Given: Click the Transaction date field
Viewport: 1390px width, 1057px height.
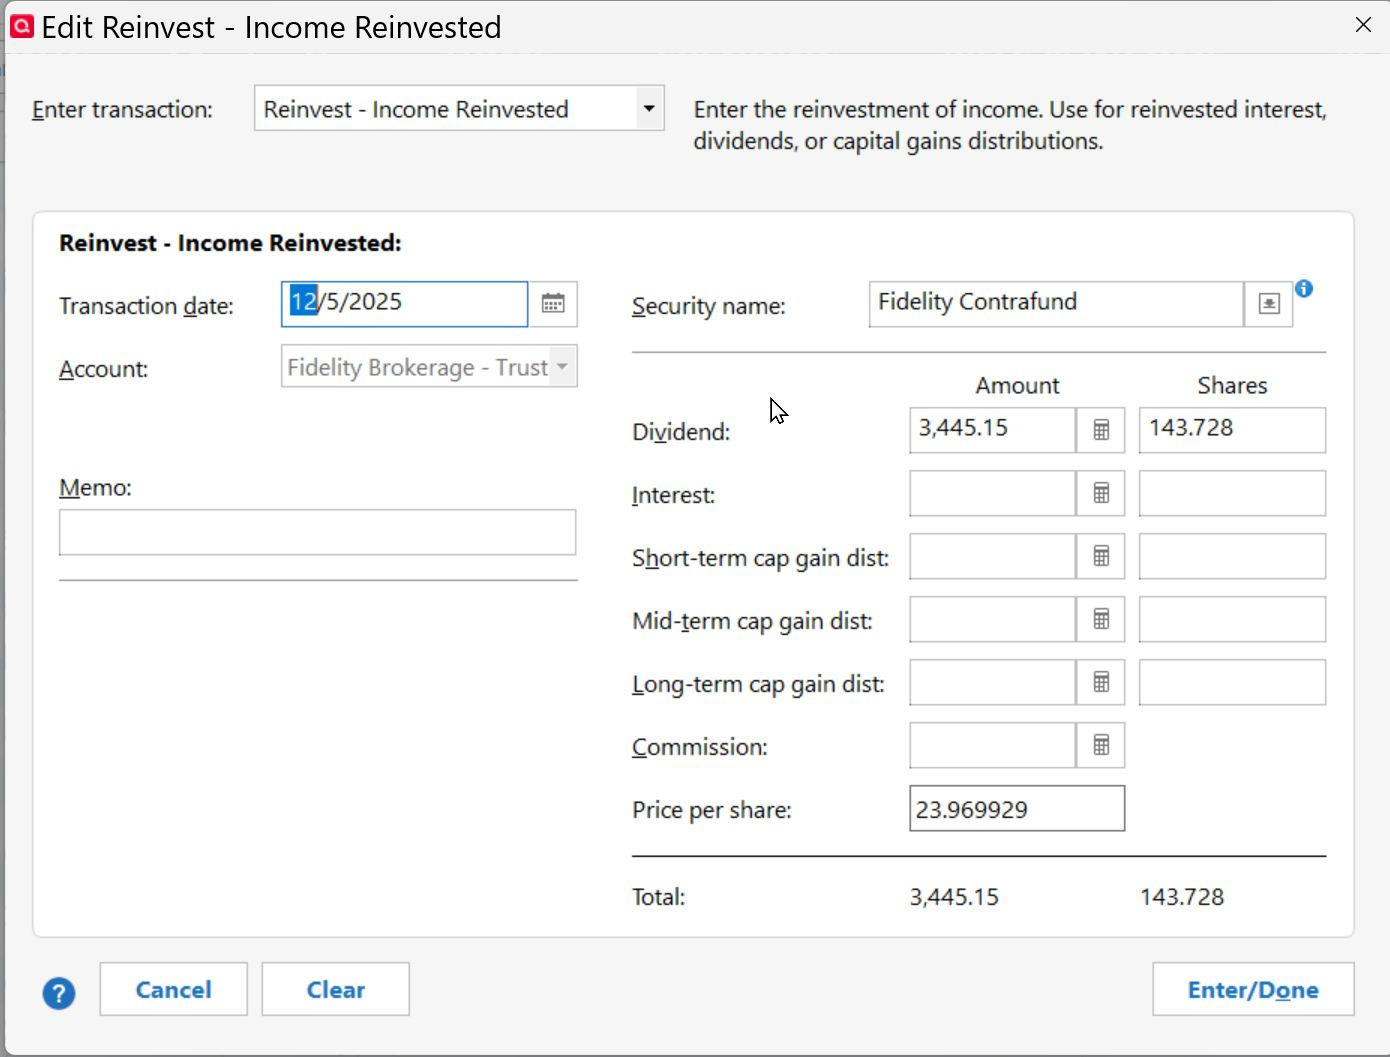Looking at the screenshot, I should pyautogui.click(x=404, y=304).
